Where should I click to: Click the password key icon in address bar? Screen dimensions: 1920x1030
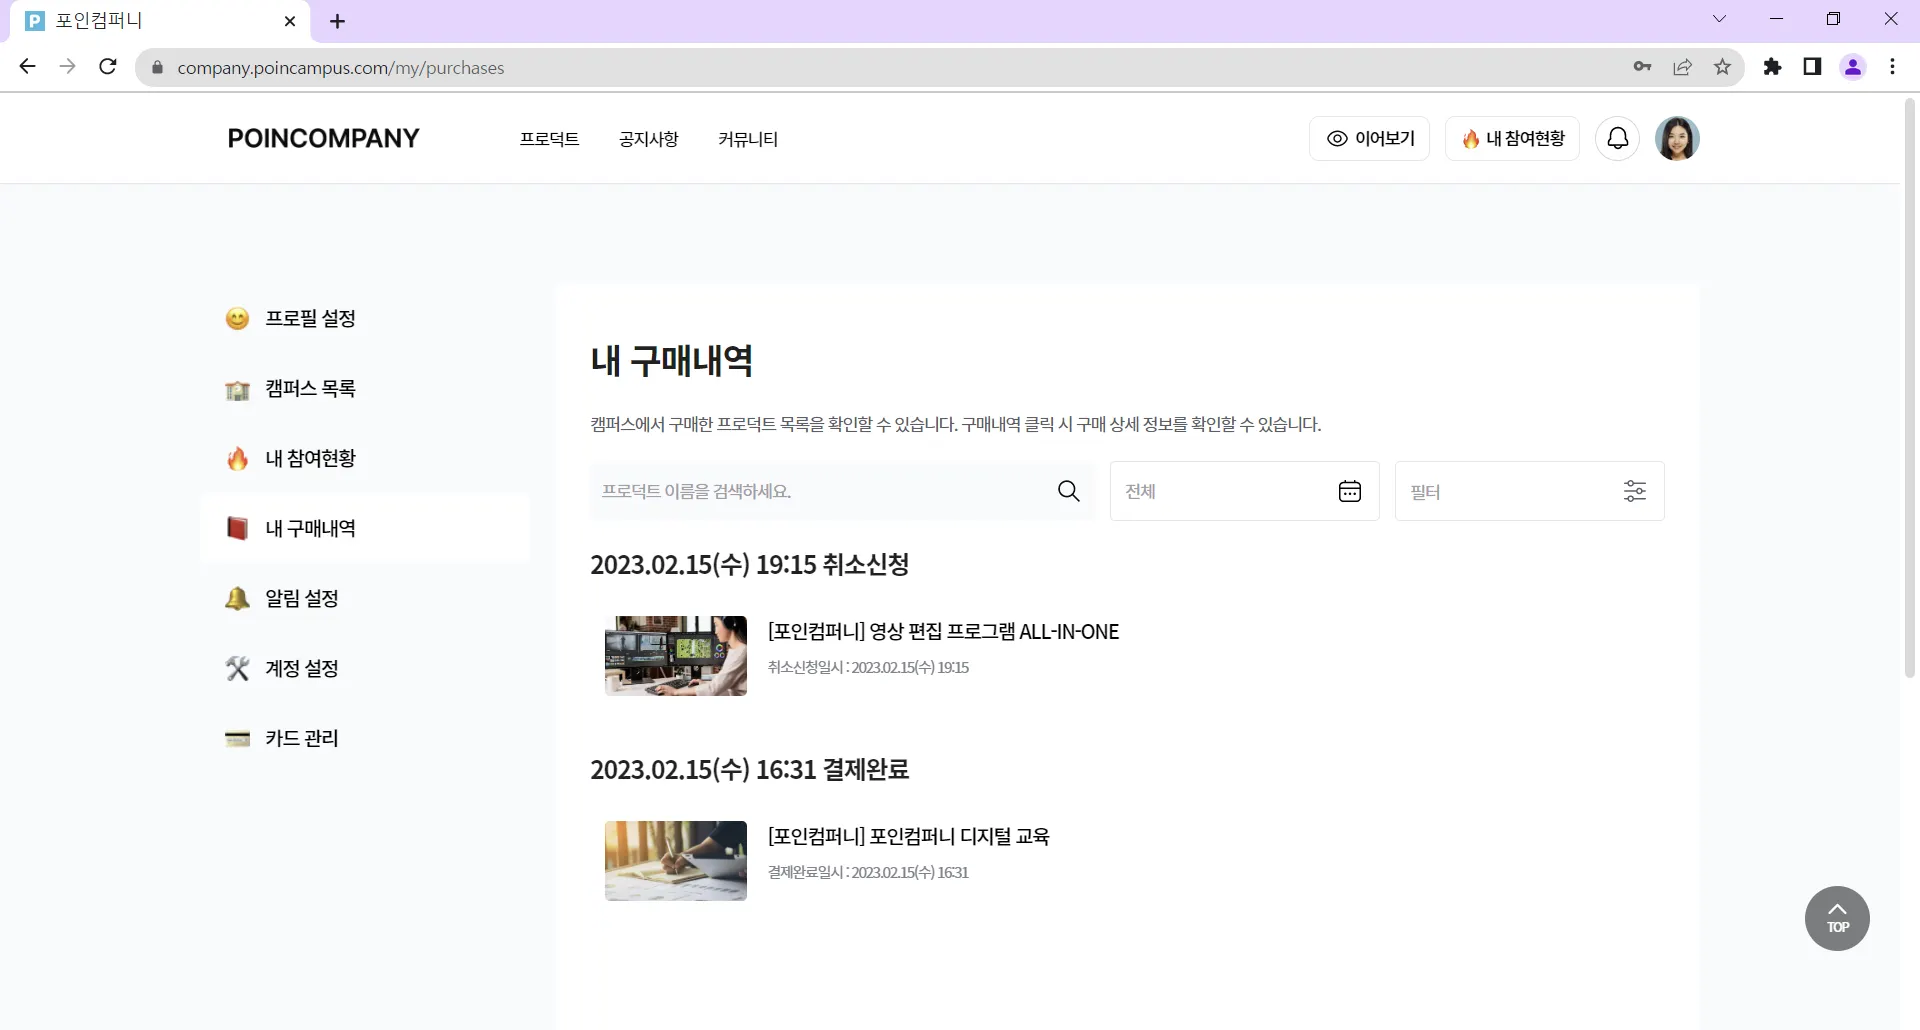click(x=1642, y=67)
